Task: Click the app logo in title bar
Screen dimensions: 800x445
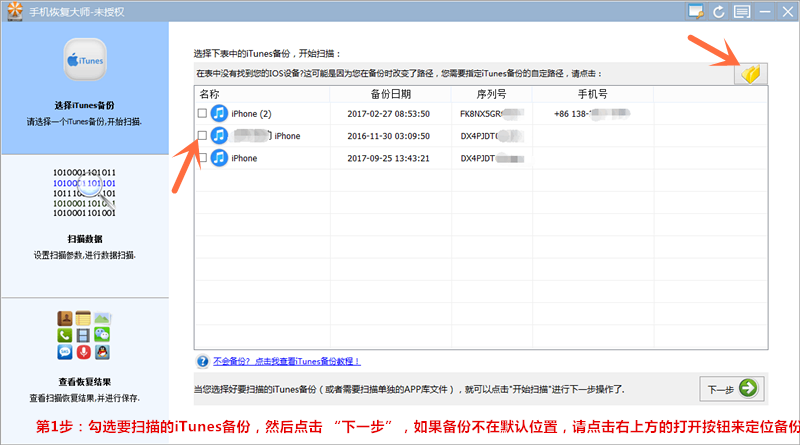Action: click(x=15, y=11)
